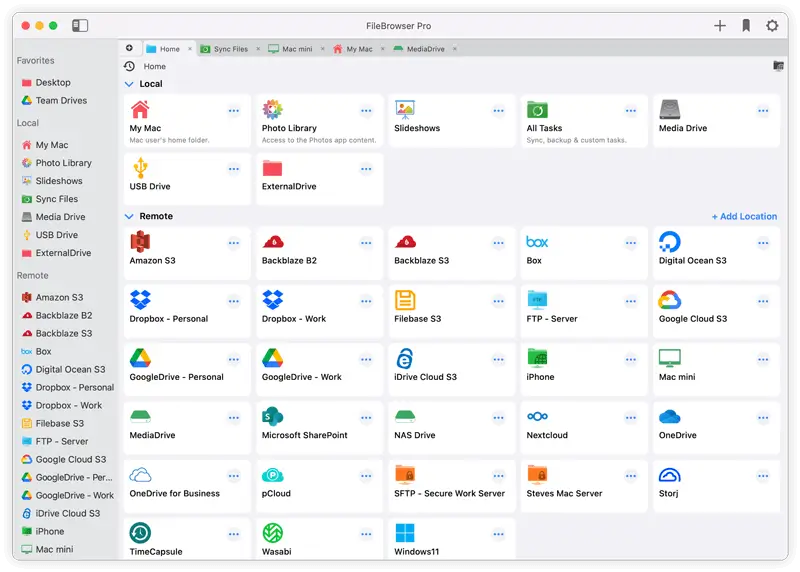The height and width of the screenshot is (572, 800).
Task: Open the iPhone card in Remote
Action: [584, 369]
